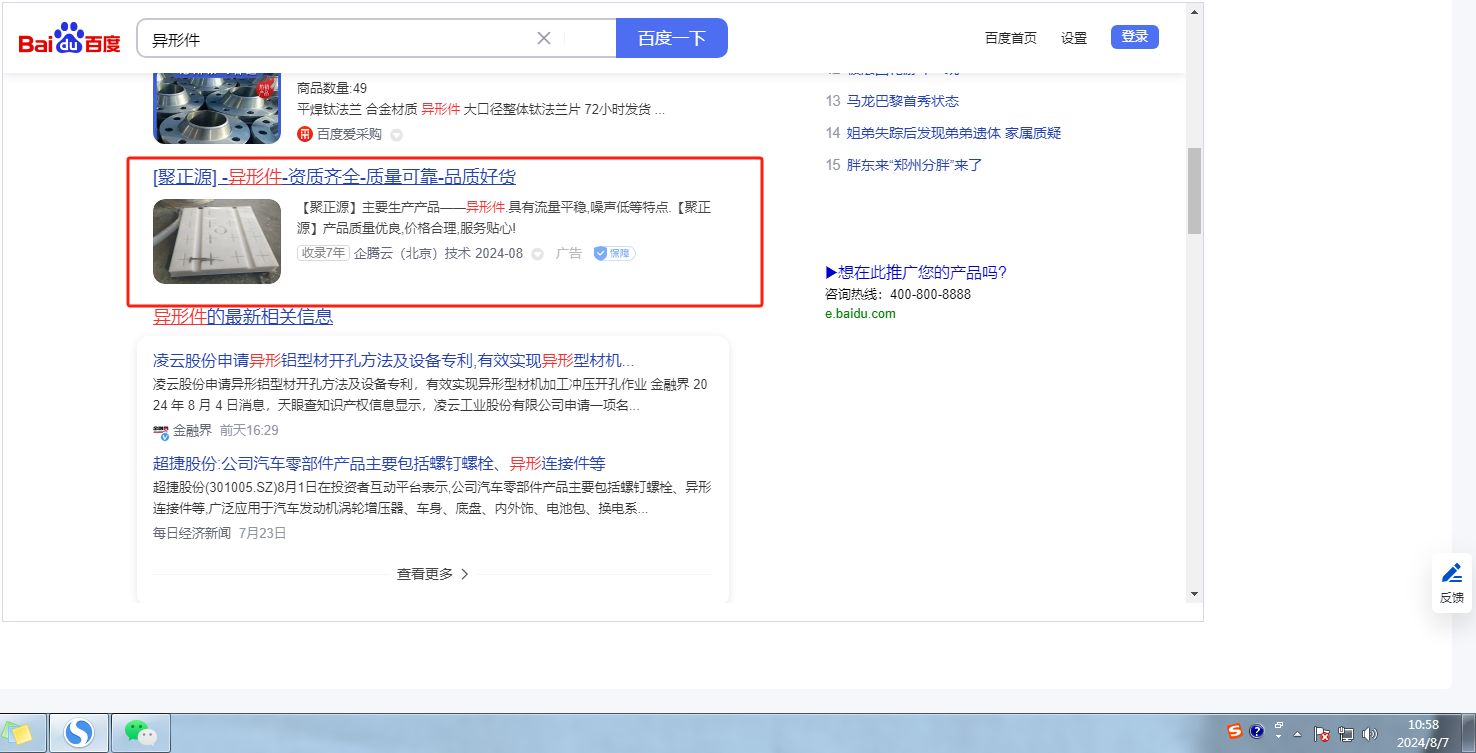Screen dimensions: 1476x753
Task: Go to 百度首页
Action: pyautogui.click(x=1010, y=38)
